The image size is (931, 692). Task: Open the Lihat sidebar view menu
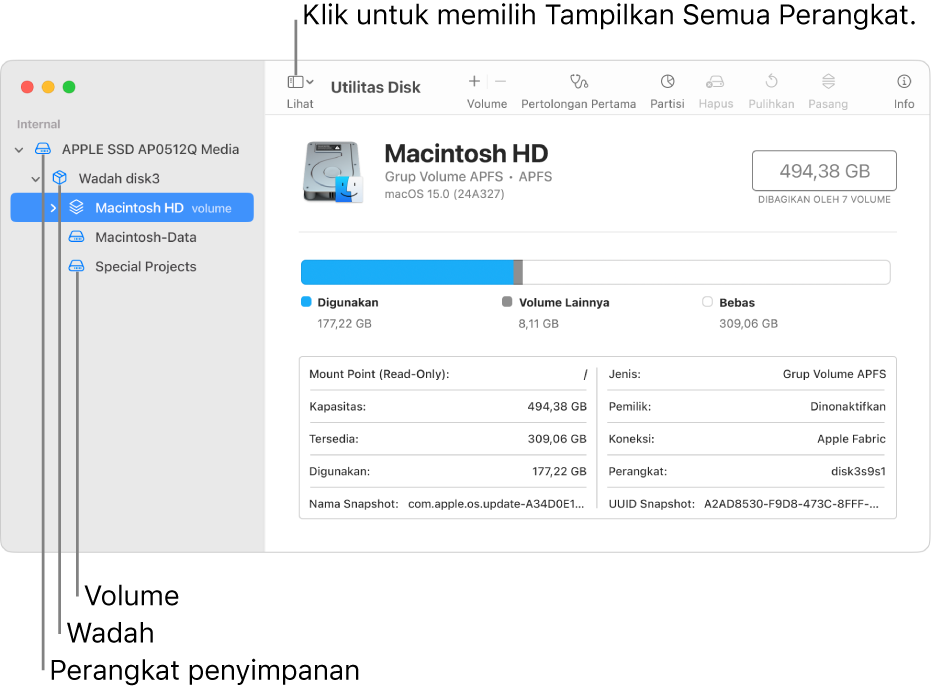point(300,82)
